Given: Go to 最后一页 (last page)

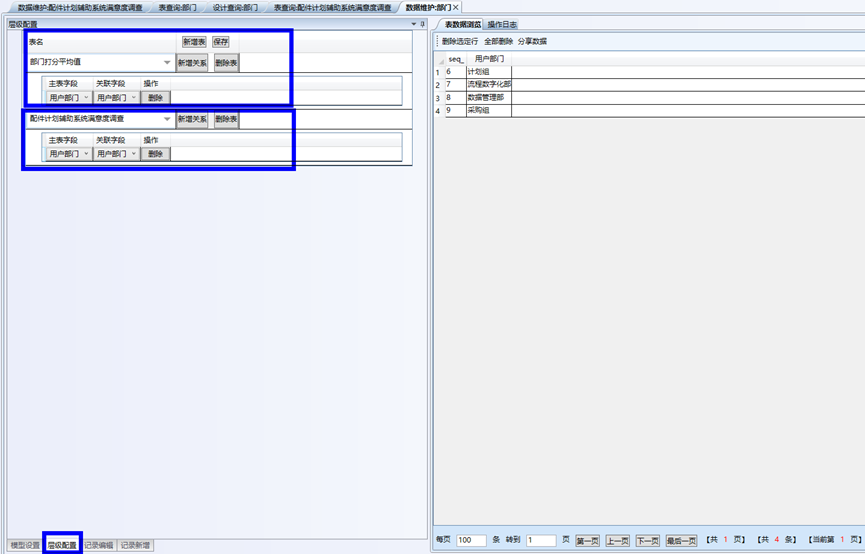Looking at the screenshot, I should pyautogui.click(x=681, y=541).
